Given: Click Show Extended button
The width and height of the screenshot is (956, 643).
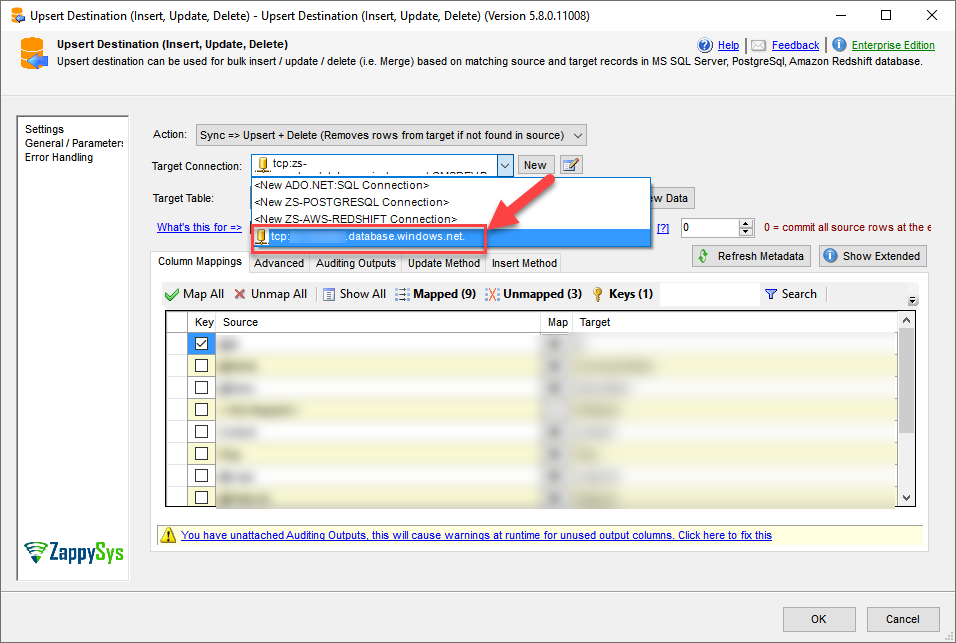Looking at the screenshot, I should 872,256.
